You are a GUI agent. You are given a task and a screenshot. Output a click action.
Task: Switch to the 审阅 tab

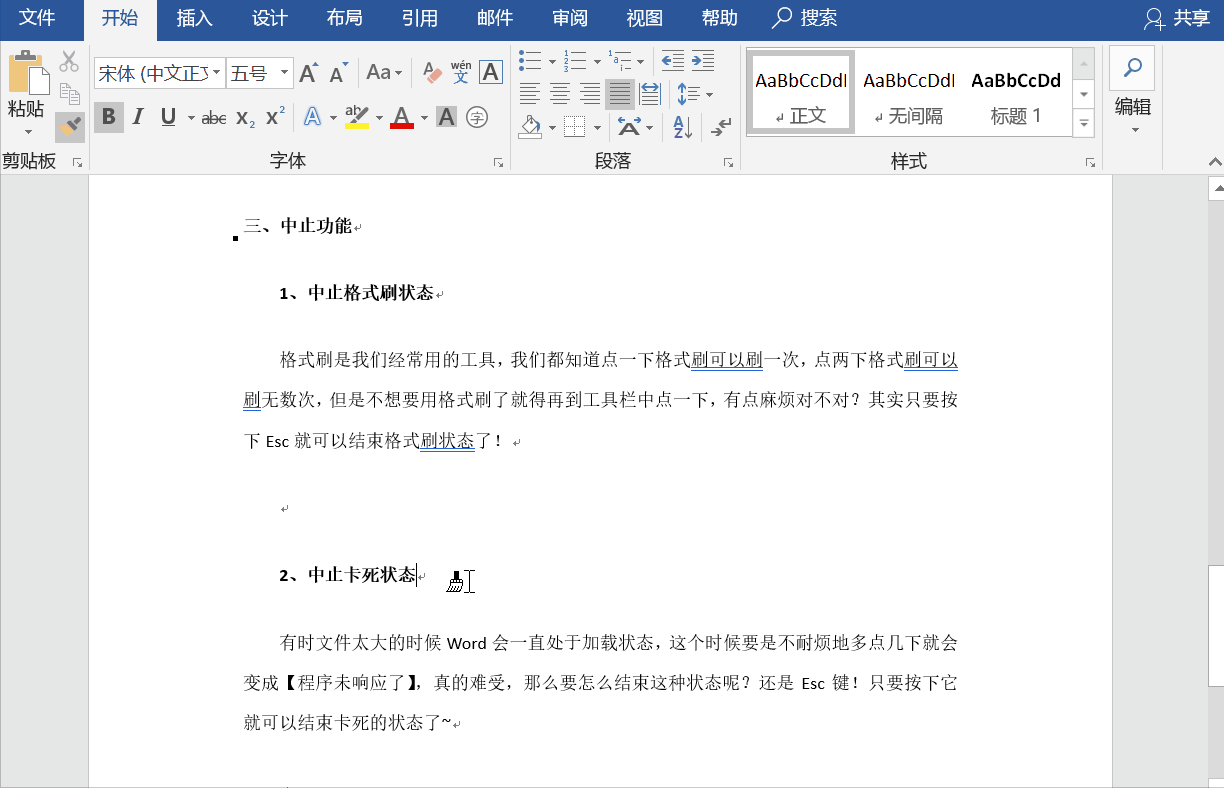570,17
